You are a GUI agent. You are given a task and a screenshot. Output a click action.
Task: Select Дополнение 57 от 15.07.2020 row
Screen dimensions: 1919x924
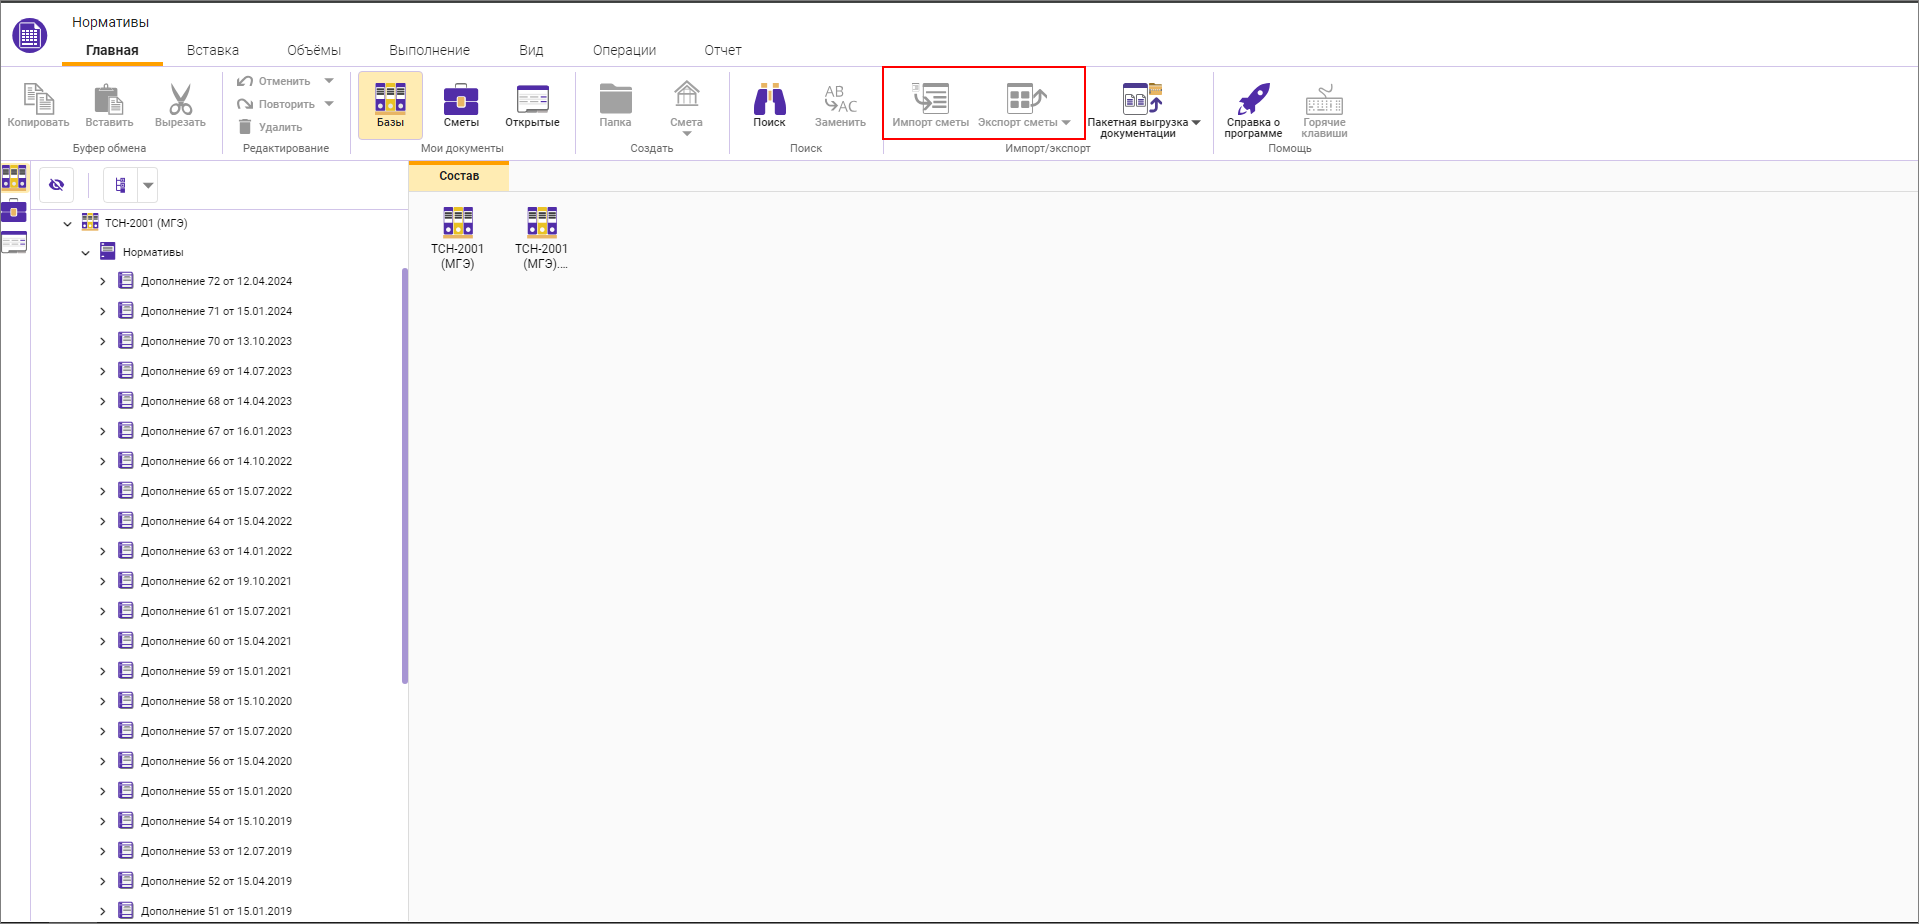pyautogui.click(x=216, y=731)
